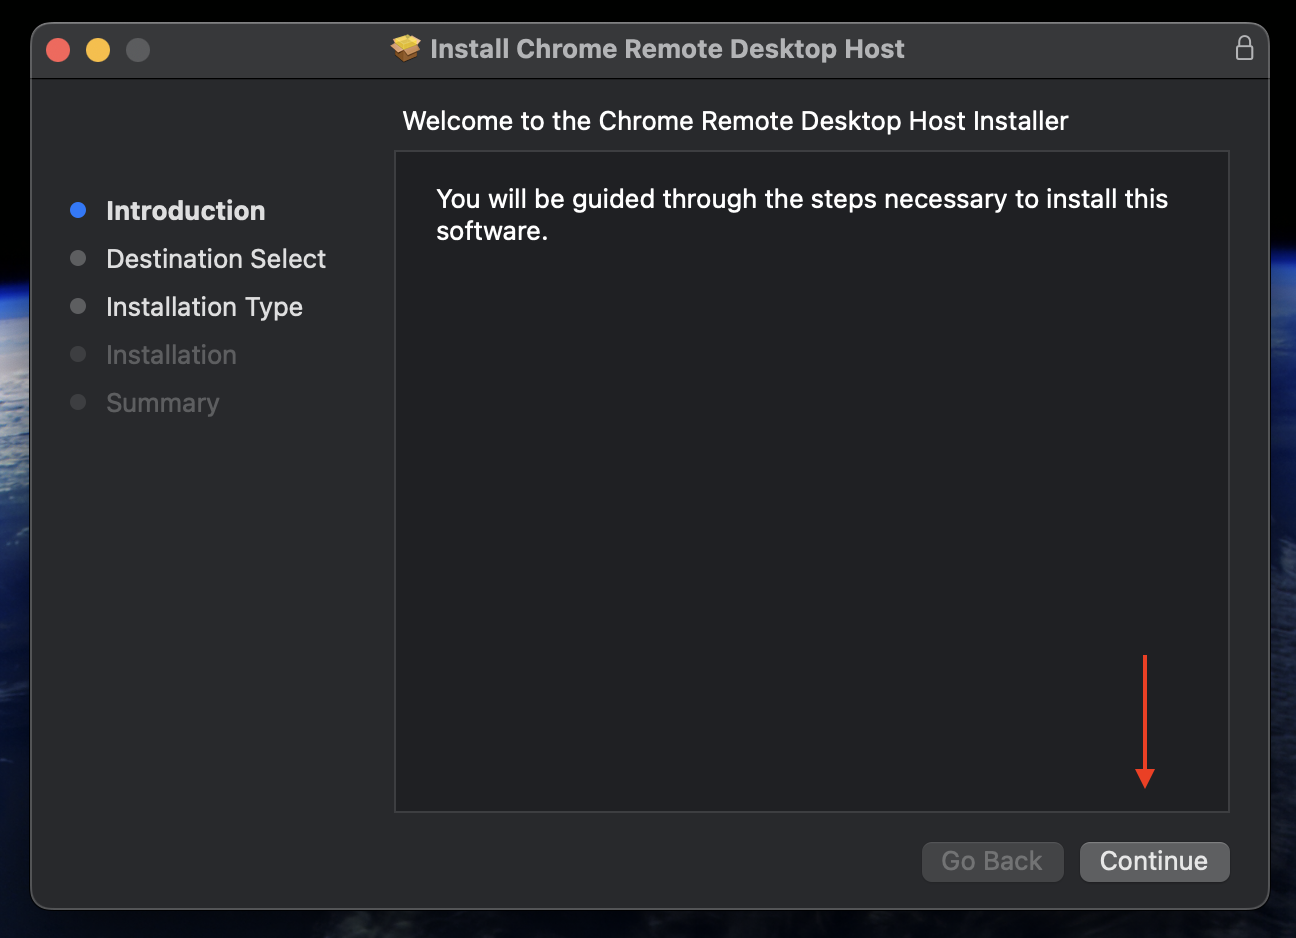Continue to the next installer step

(1154, 861)
